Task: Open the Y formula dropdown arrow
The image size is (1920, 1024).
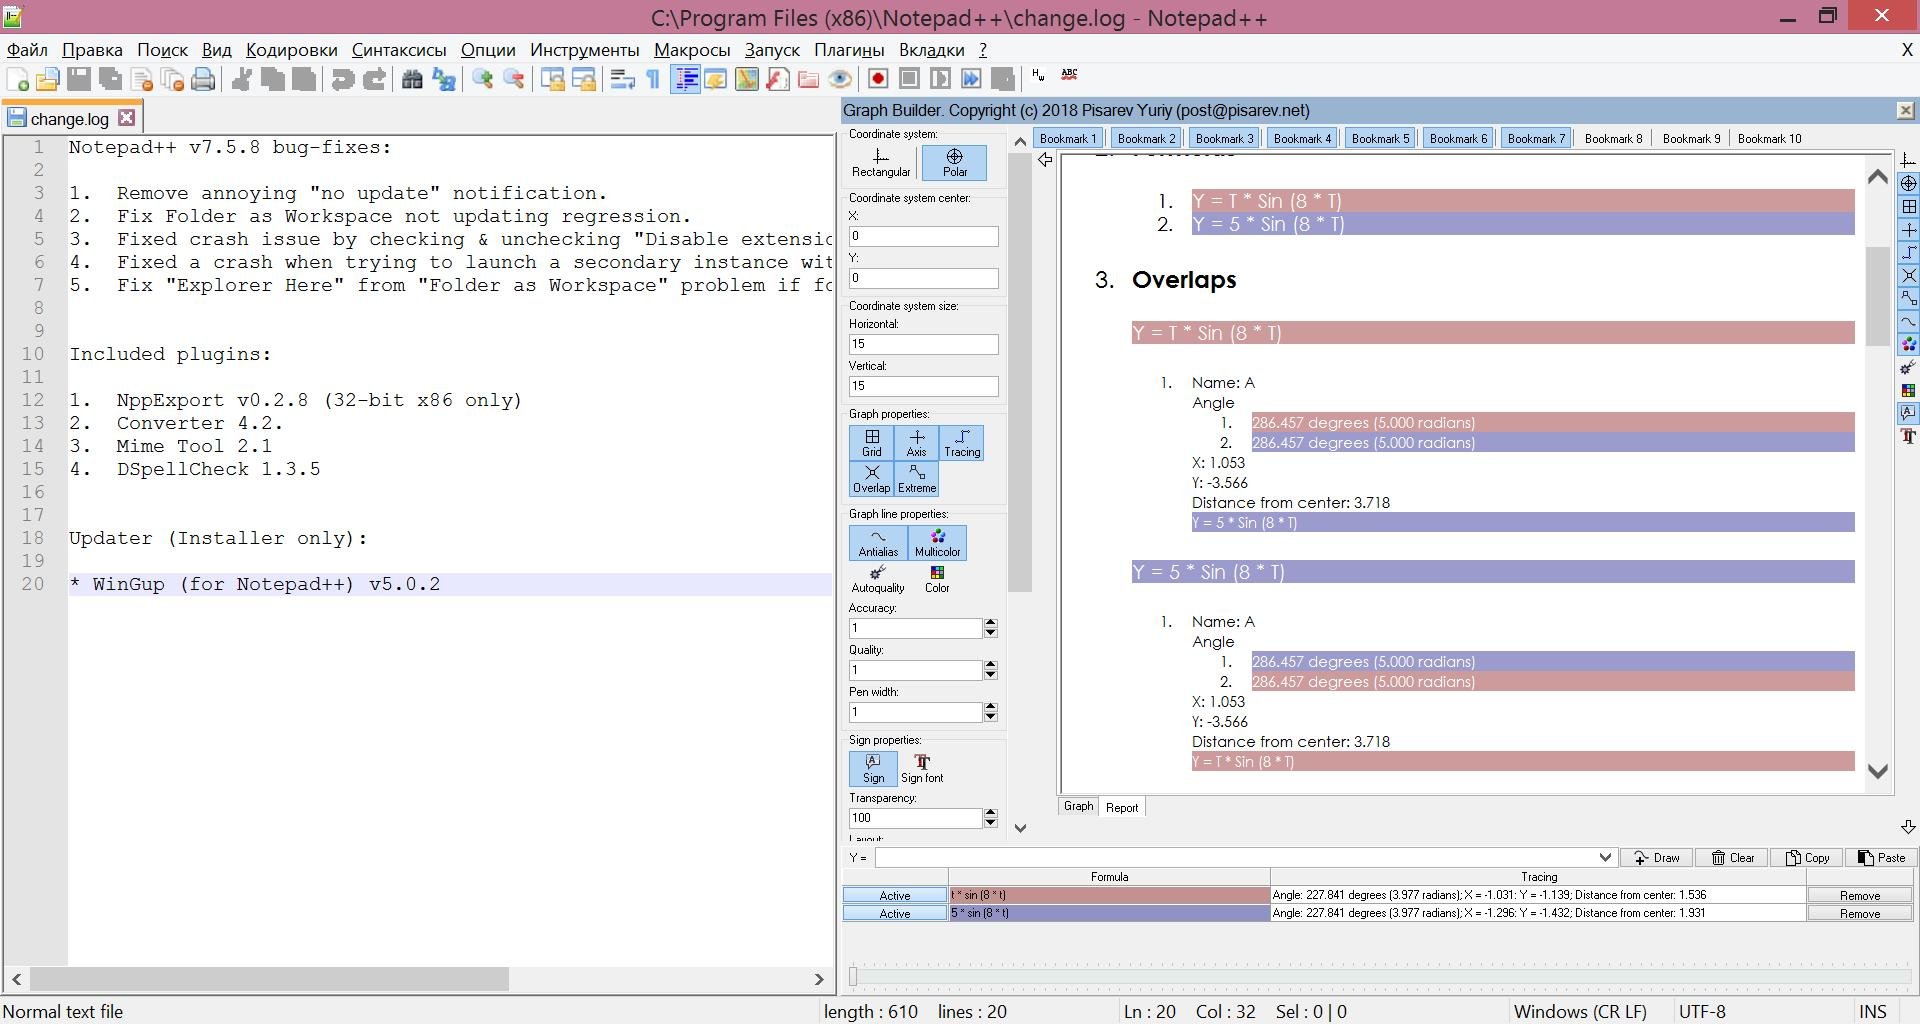Action: coord(1603,857)
